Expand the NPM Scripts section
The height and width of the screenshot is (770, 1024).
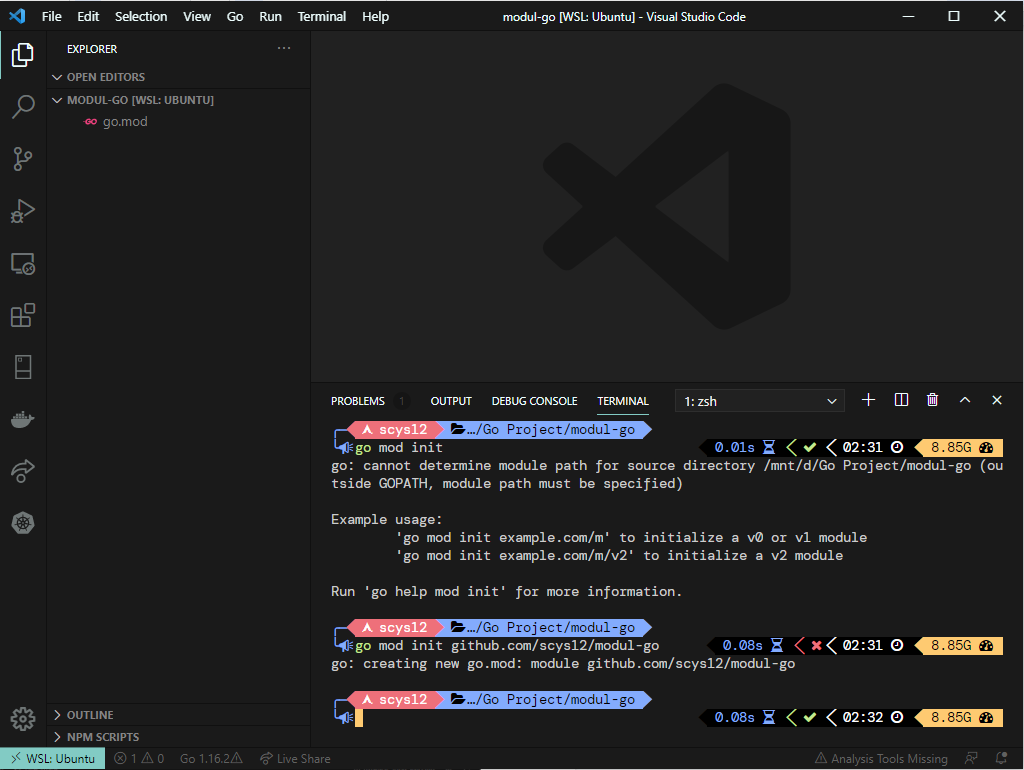click(x=178, y=737)
